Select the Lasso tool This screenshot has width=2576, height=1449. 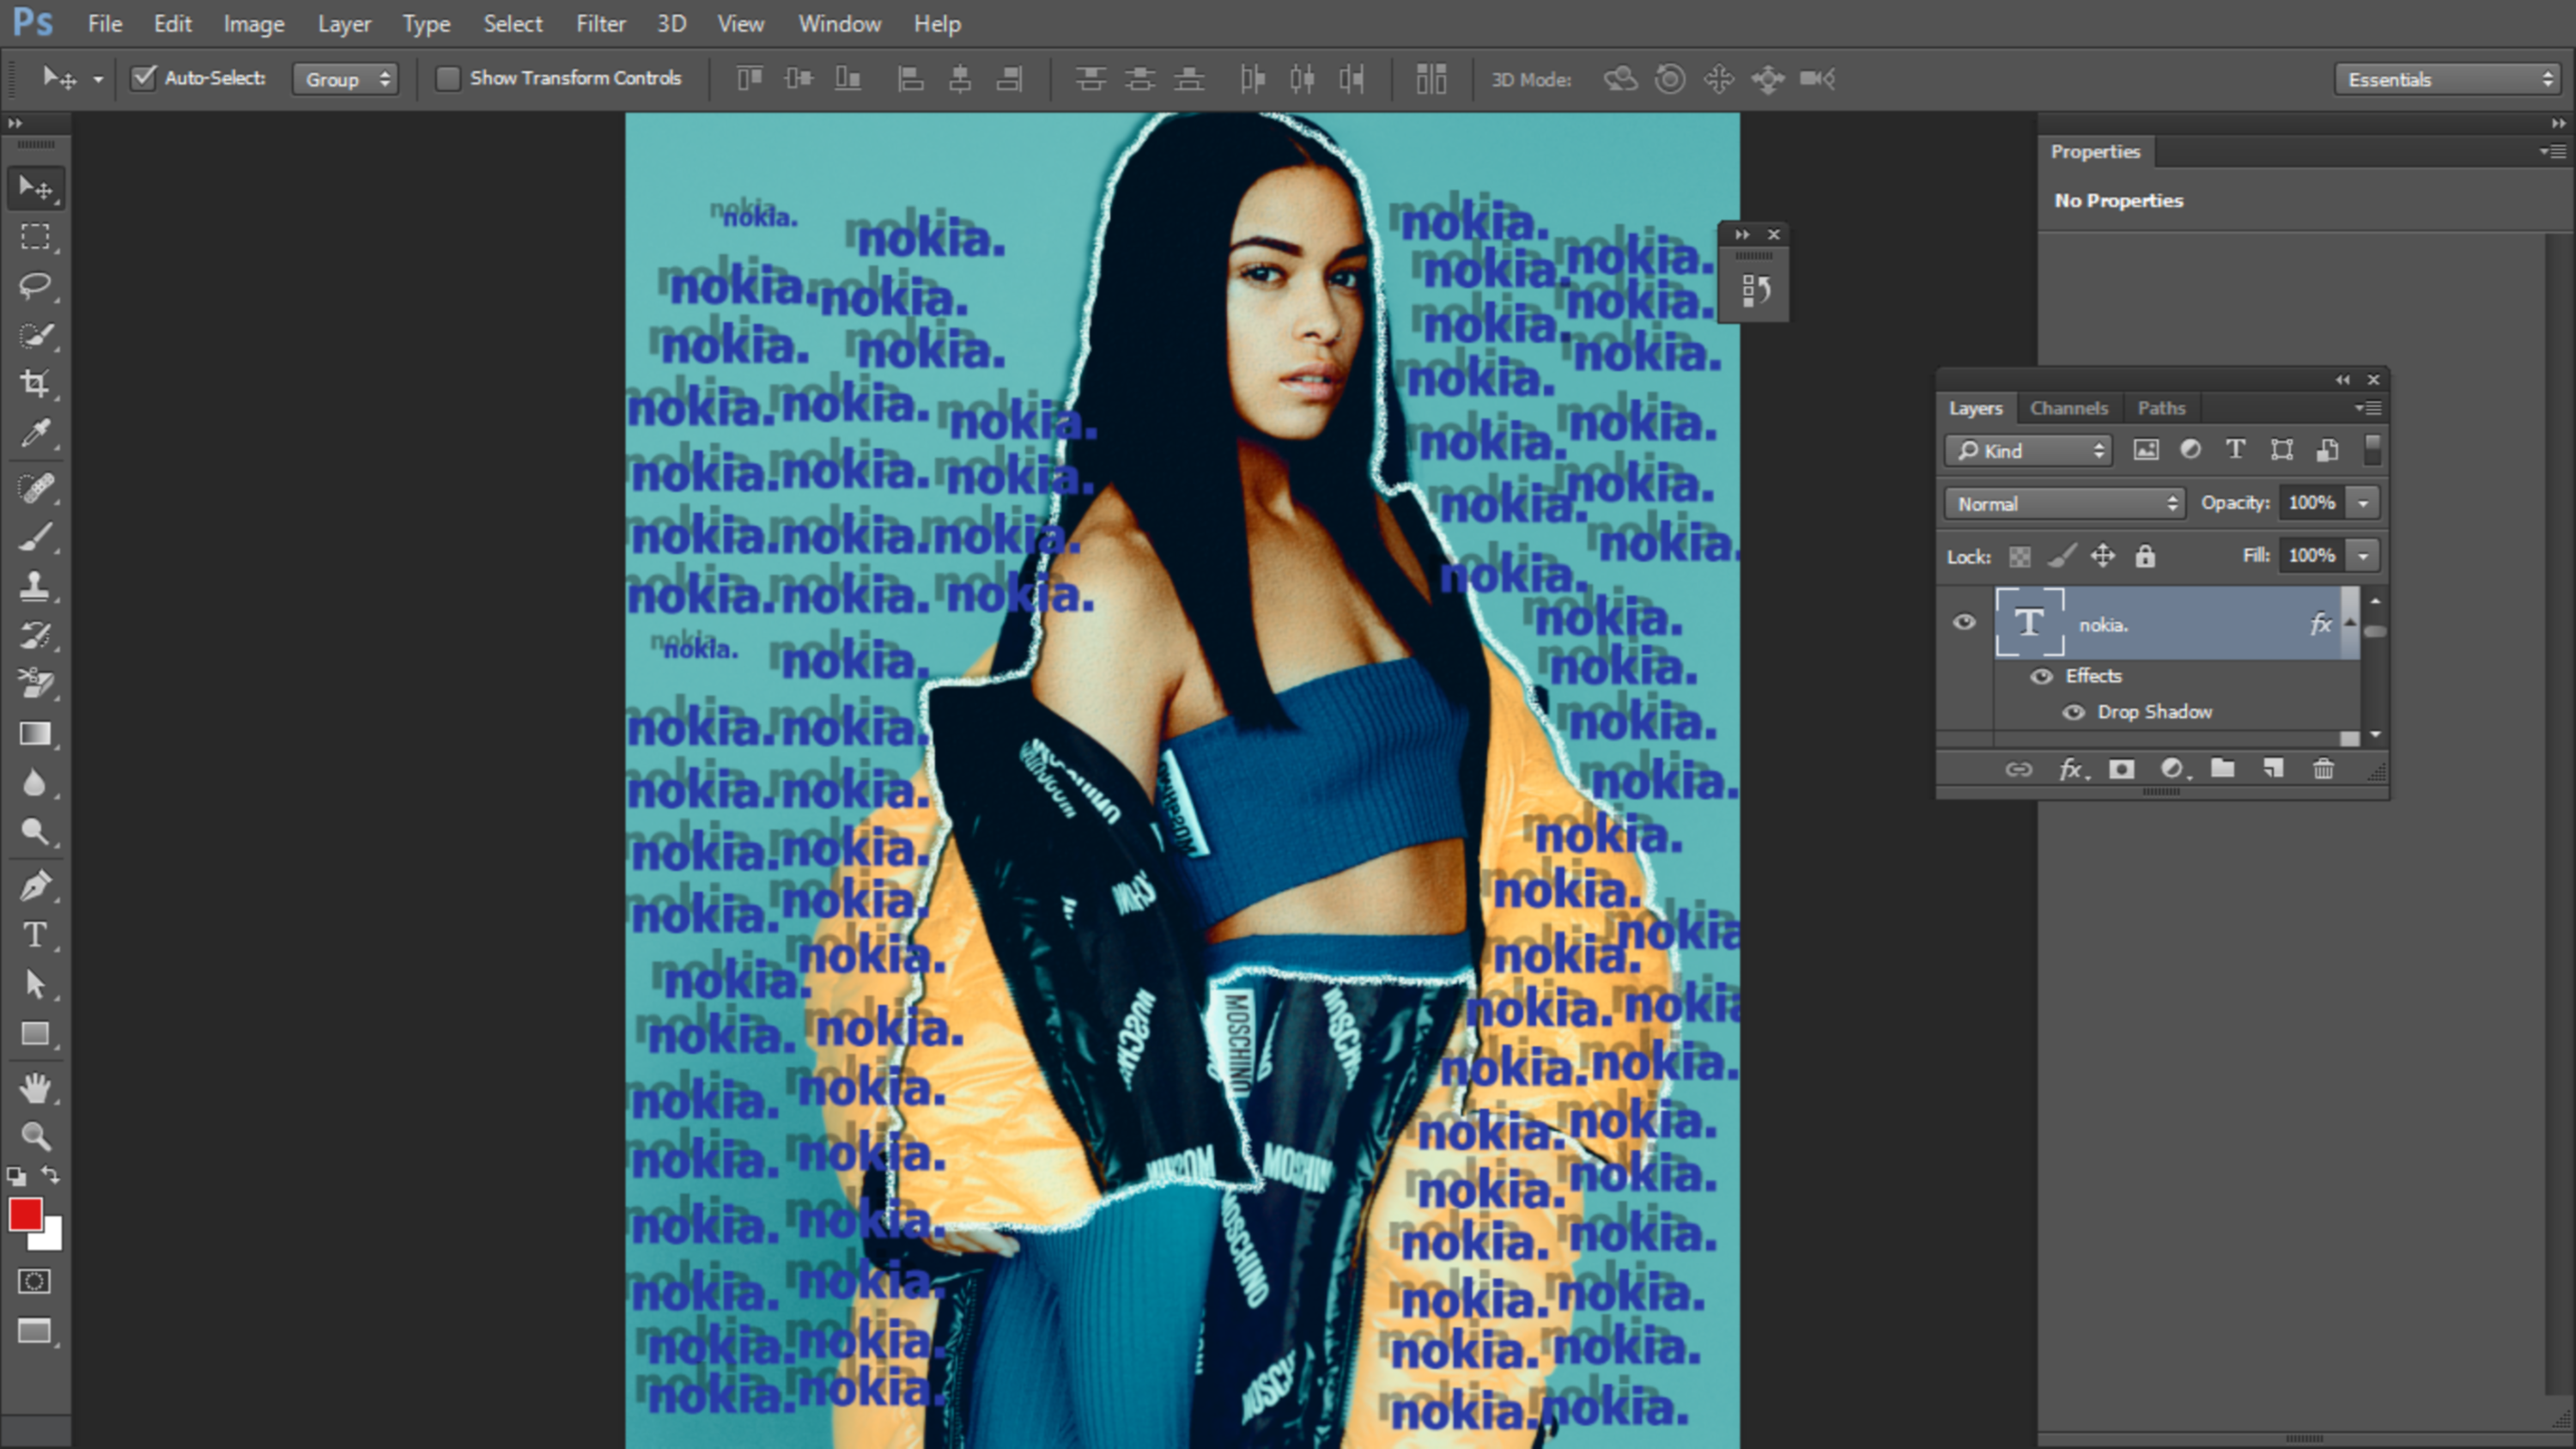click(x=35, y=286)
